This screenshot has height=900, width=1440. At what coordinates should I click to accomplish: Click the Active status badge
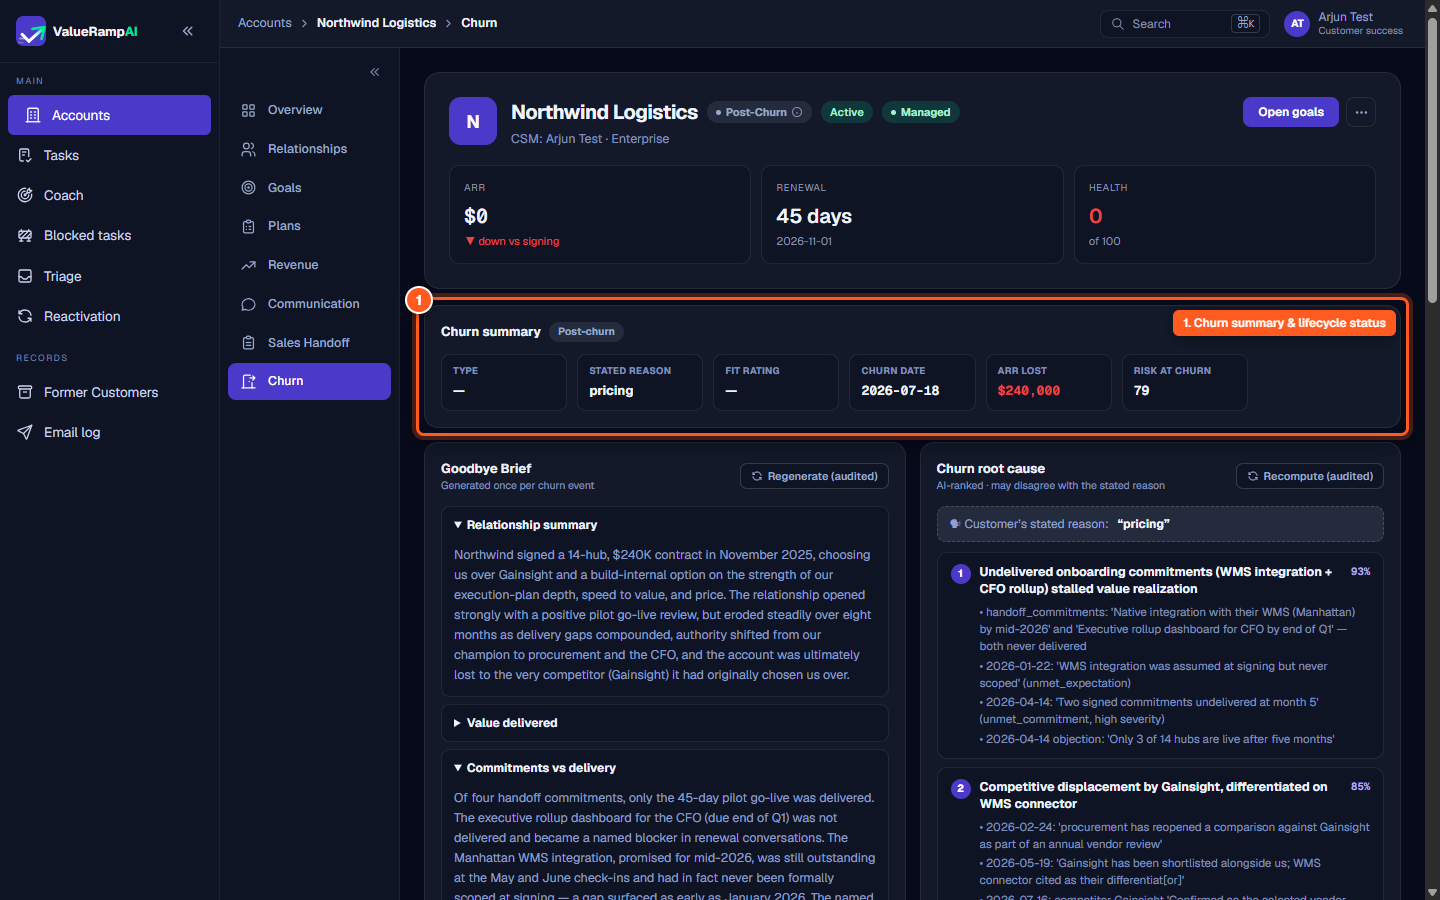tap(847, 112)
